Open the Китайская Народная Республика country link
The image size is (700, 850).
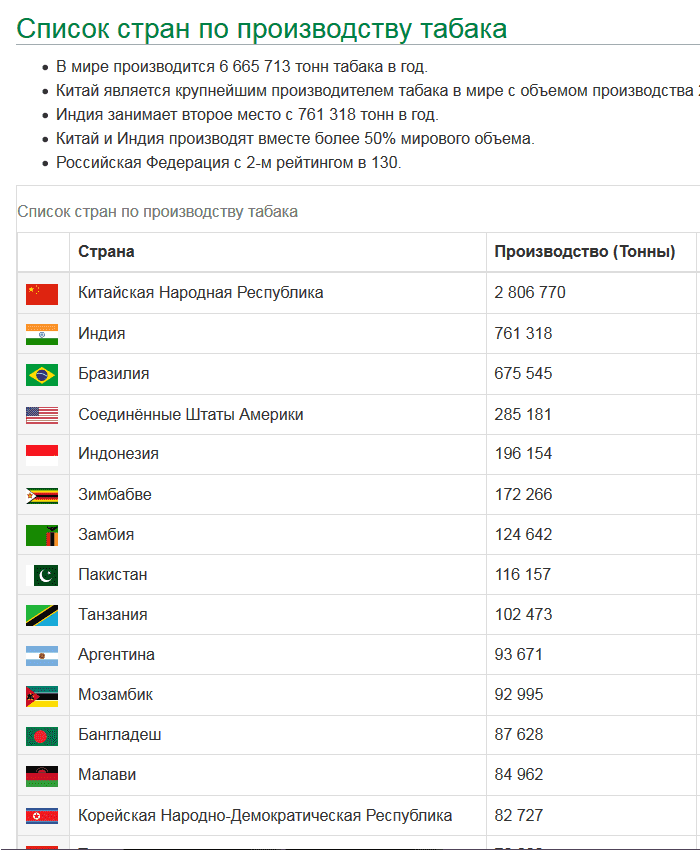point(201,293)
